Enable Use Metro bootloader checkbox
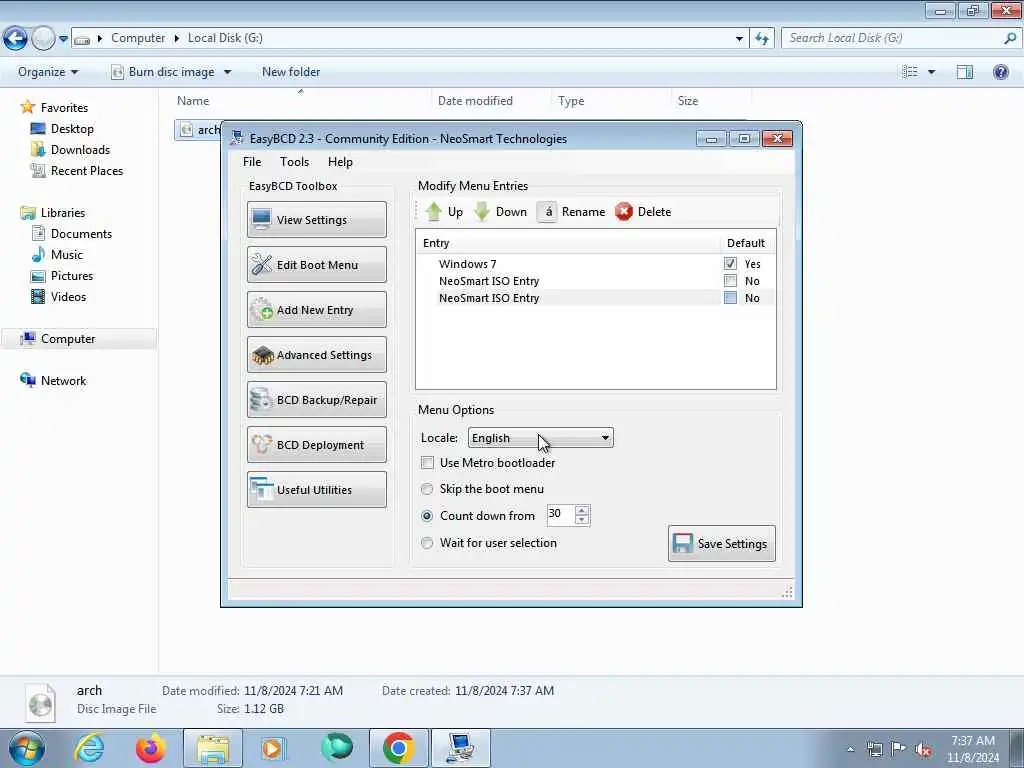Image resolution: width=1024 pixels, height=768 pixels. (427, 462)
